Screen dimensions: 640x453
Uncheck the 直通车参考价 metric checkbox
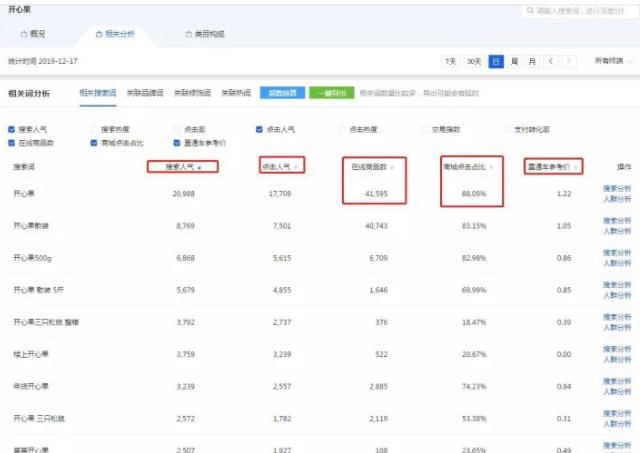[177, 143]
